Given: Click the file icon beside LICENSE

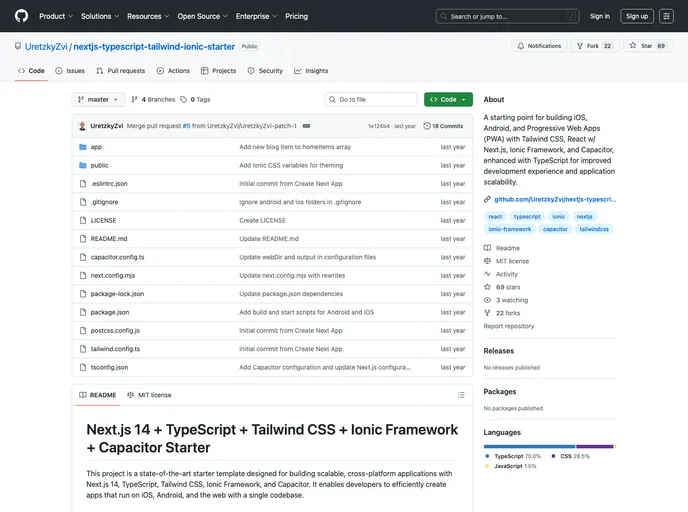Looking at the screenshot, I should click(82, 220).
